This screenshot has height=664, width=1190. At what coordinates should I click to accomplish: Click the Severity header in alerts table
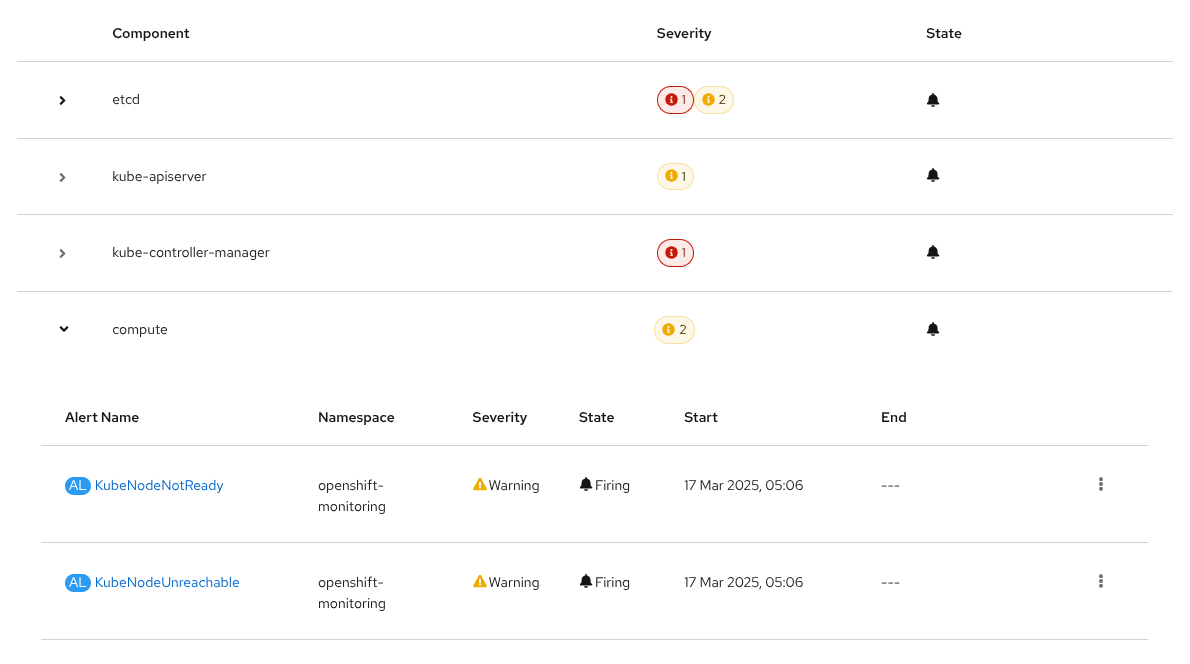pyautogui.click(x=499, y=417)
